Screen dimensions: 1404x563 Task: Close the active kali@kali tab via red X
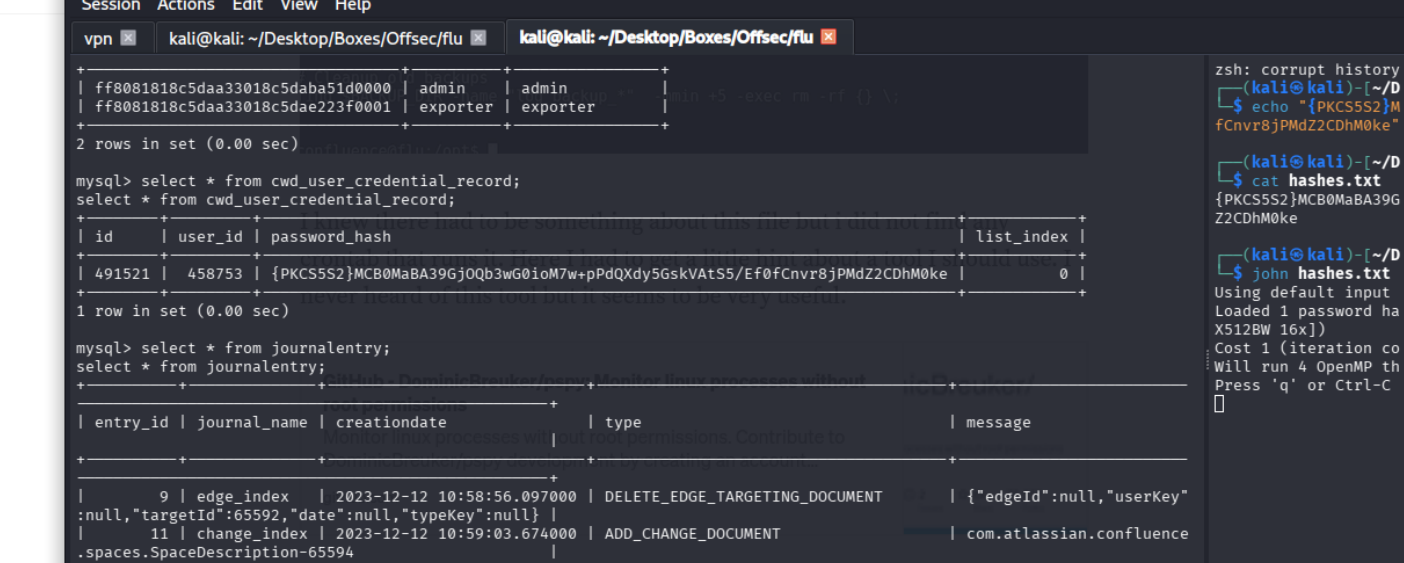[828, 37]
